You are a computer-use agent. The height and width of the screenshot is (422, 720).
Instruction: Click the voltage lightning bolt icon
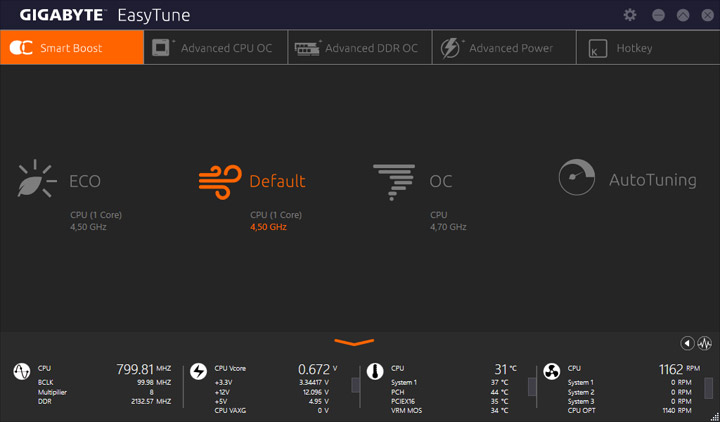point(198,371)
